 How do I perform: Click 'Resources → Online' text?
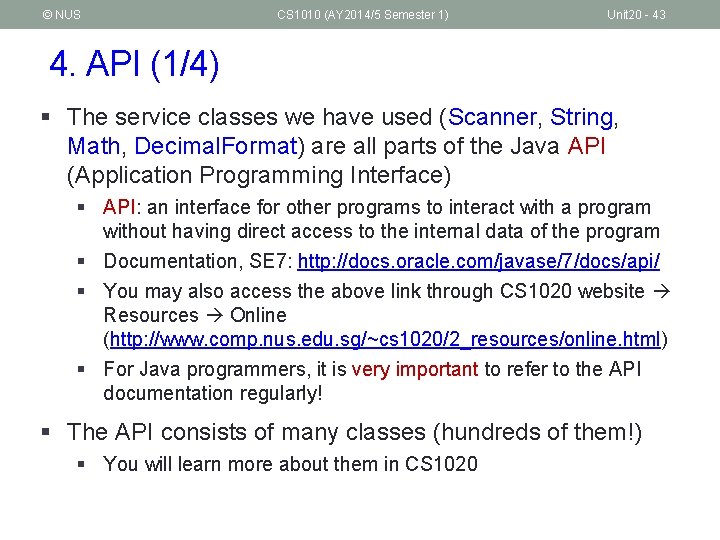[195, 315]
